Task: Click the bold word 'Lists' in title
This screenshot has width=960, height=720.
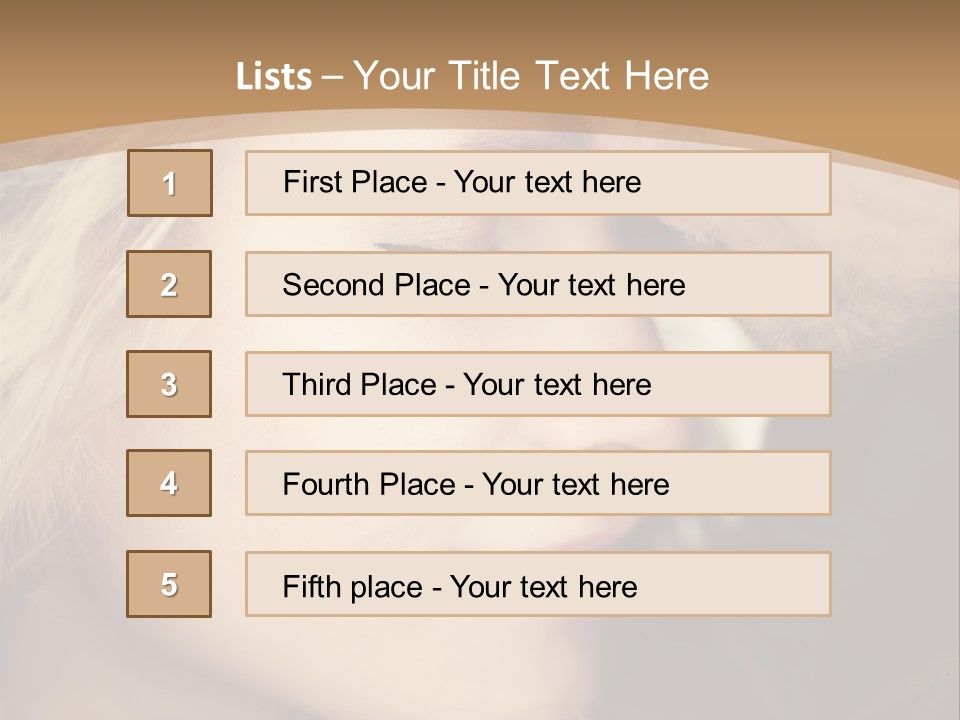Action: pyautogui.click(x=274, y=77)
